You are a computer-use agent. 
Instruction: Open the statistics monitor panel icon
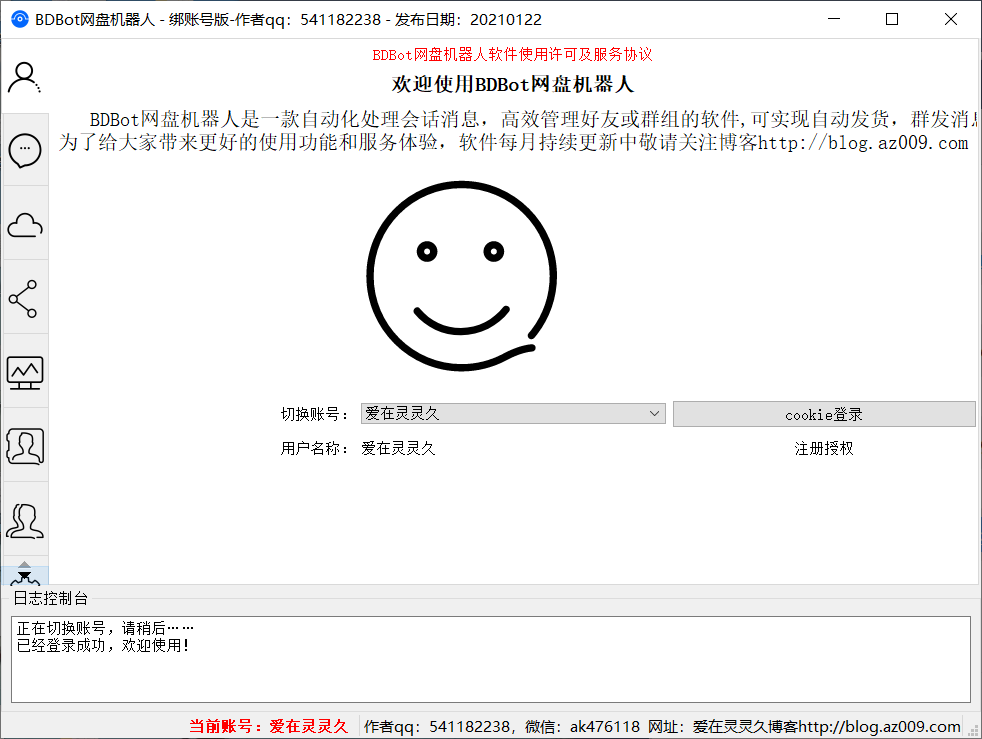24,371
